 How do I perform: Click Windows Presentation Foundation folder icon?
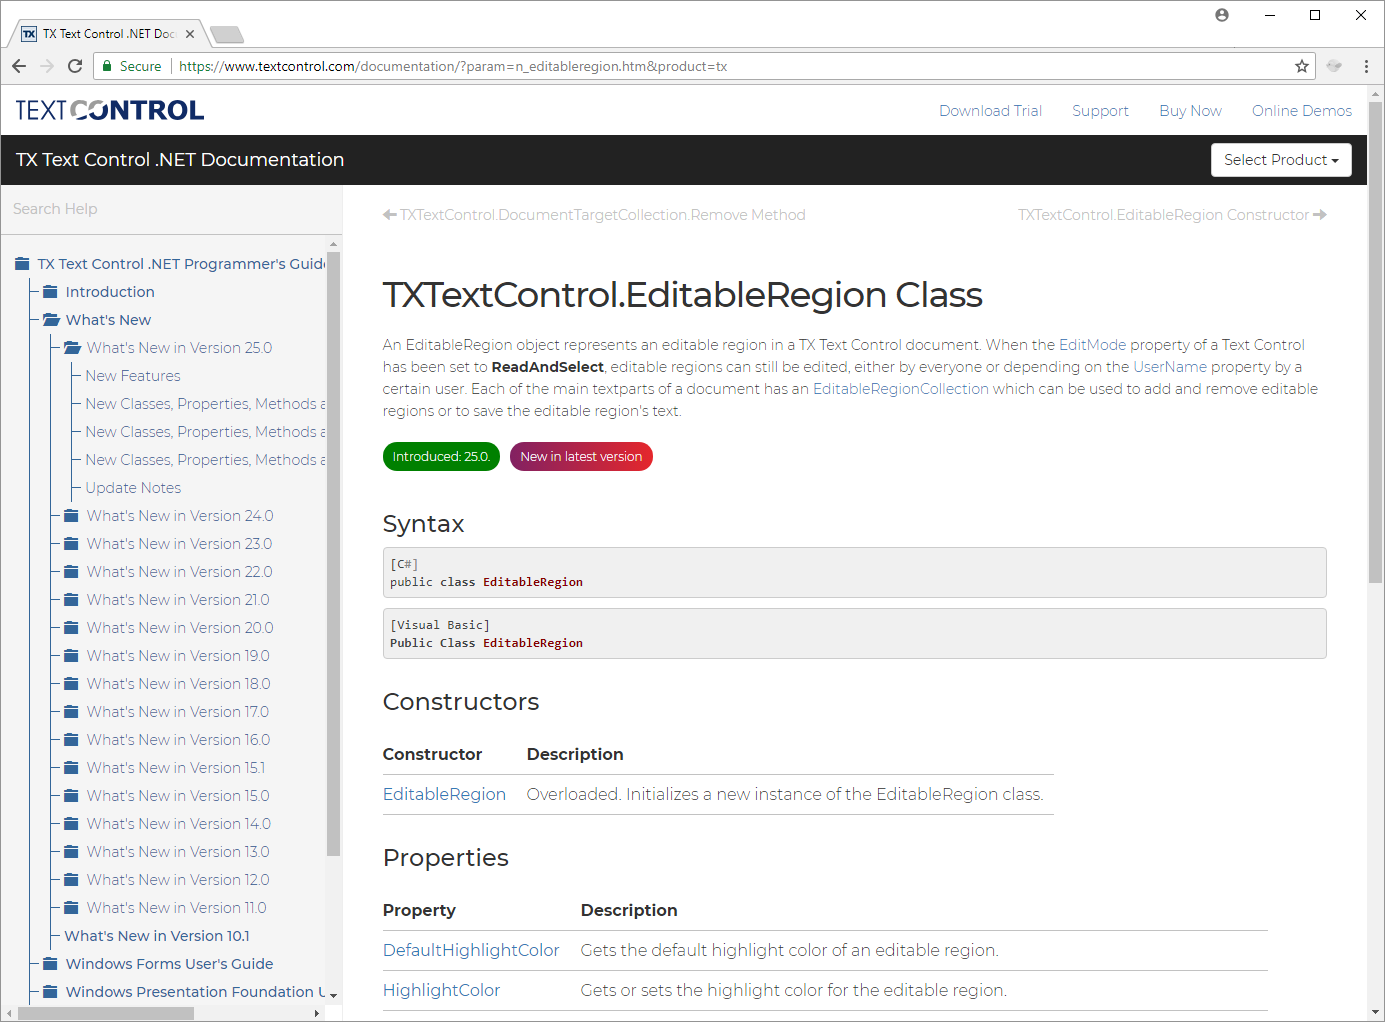pos(50,992)
